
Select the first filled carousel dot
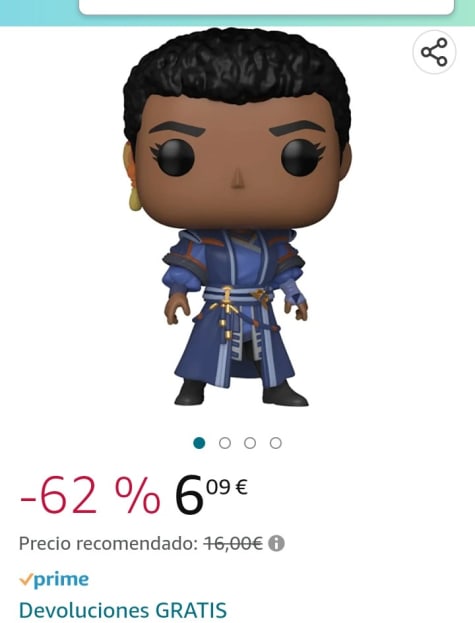(x=199, y=443)
